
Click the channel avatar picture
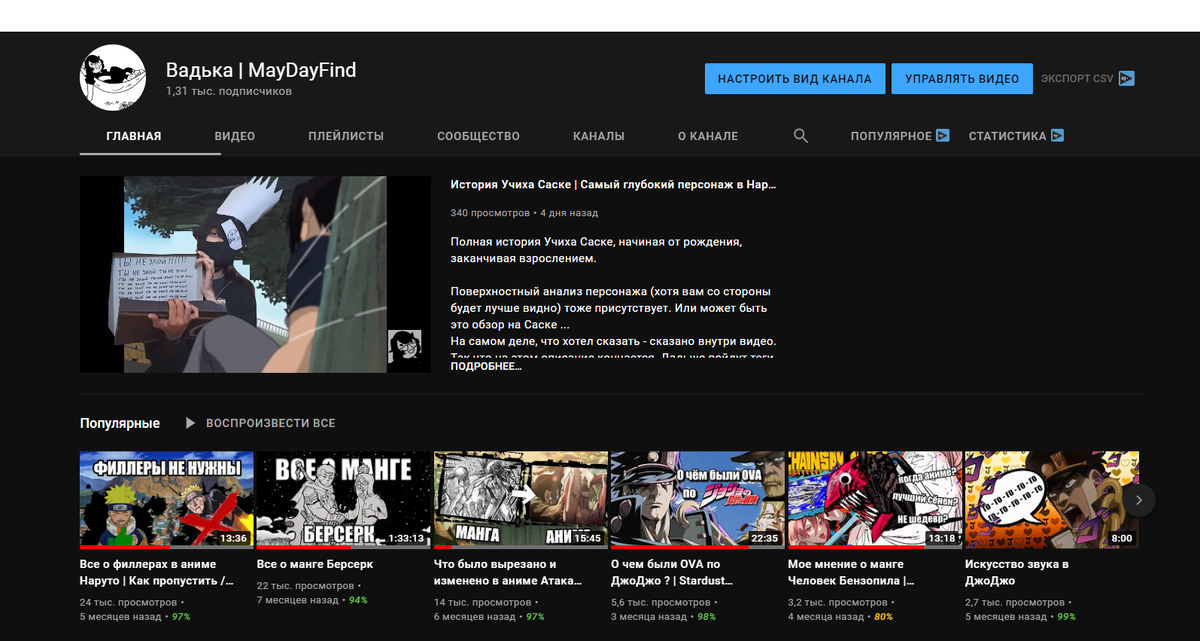[x=114, y=78]
